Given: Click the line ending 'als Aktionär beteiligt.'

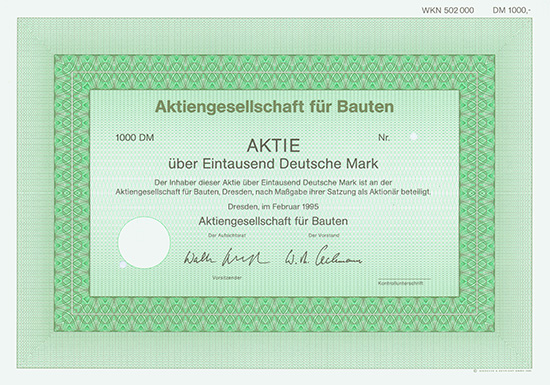Looking at the screenshot, I should pos(273,192).
